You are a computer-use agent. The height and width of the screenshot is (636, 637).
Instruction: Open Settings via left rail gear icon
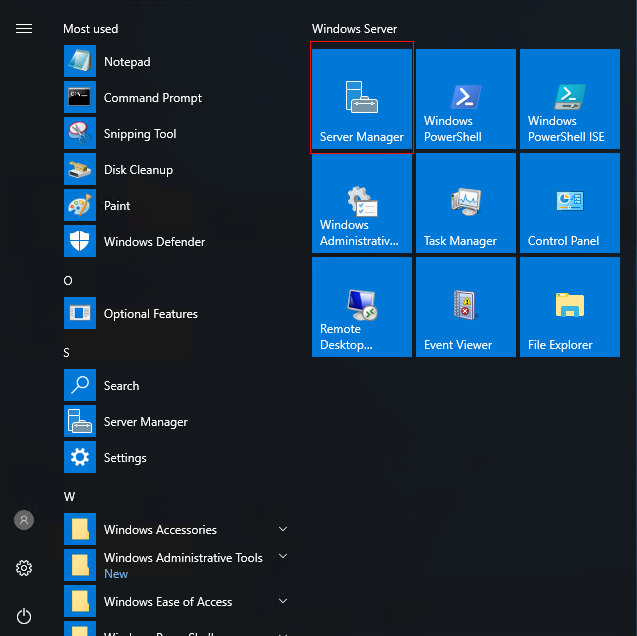click(x=24, y=568)
